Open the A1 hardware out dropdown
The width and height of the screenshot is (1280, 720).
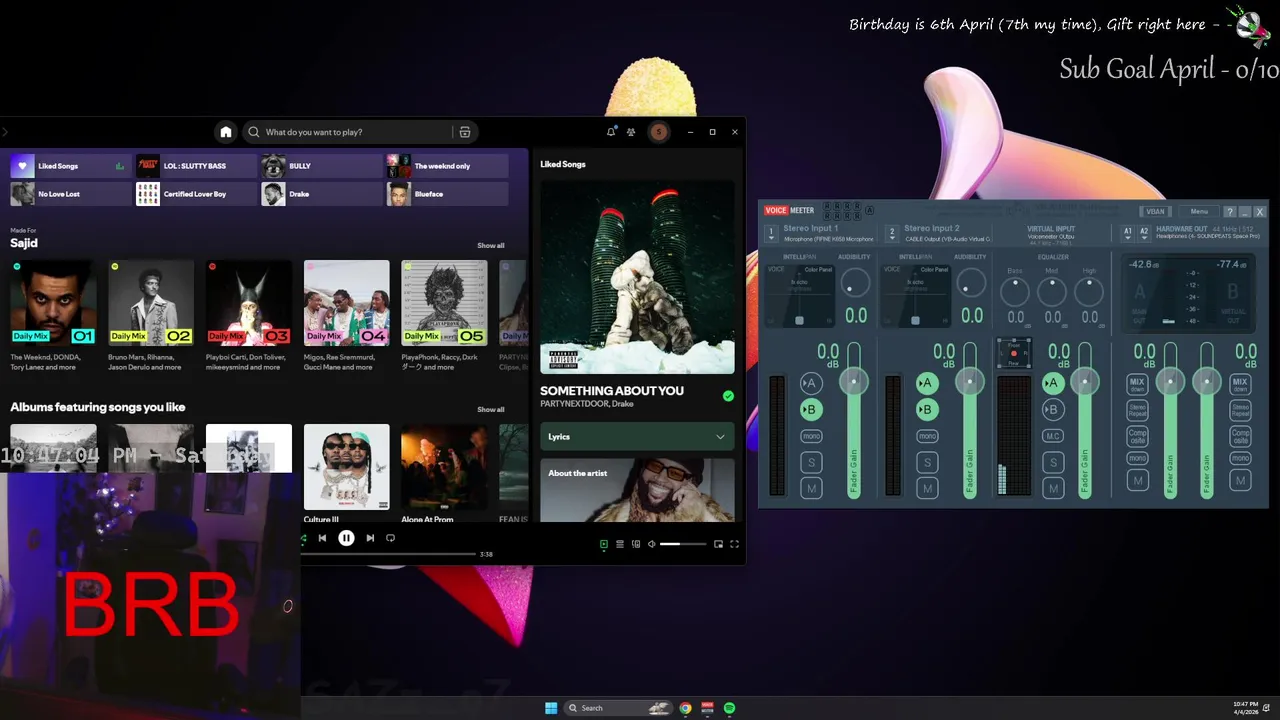click(x=1128, y=232)
